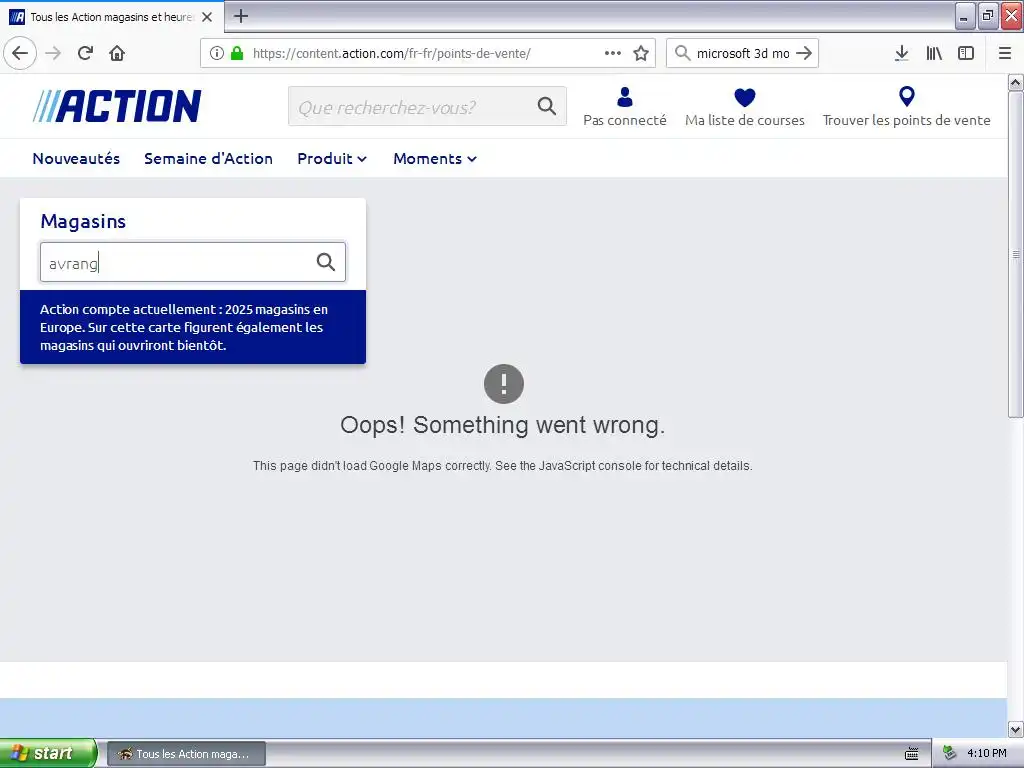Click the vertical scrollbar thumb

[x=1015, y=254]
